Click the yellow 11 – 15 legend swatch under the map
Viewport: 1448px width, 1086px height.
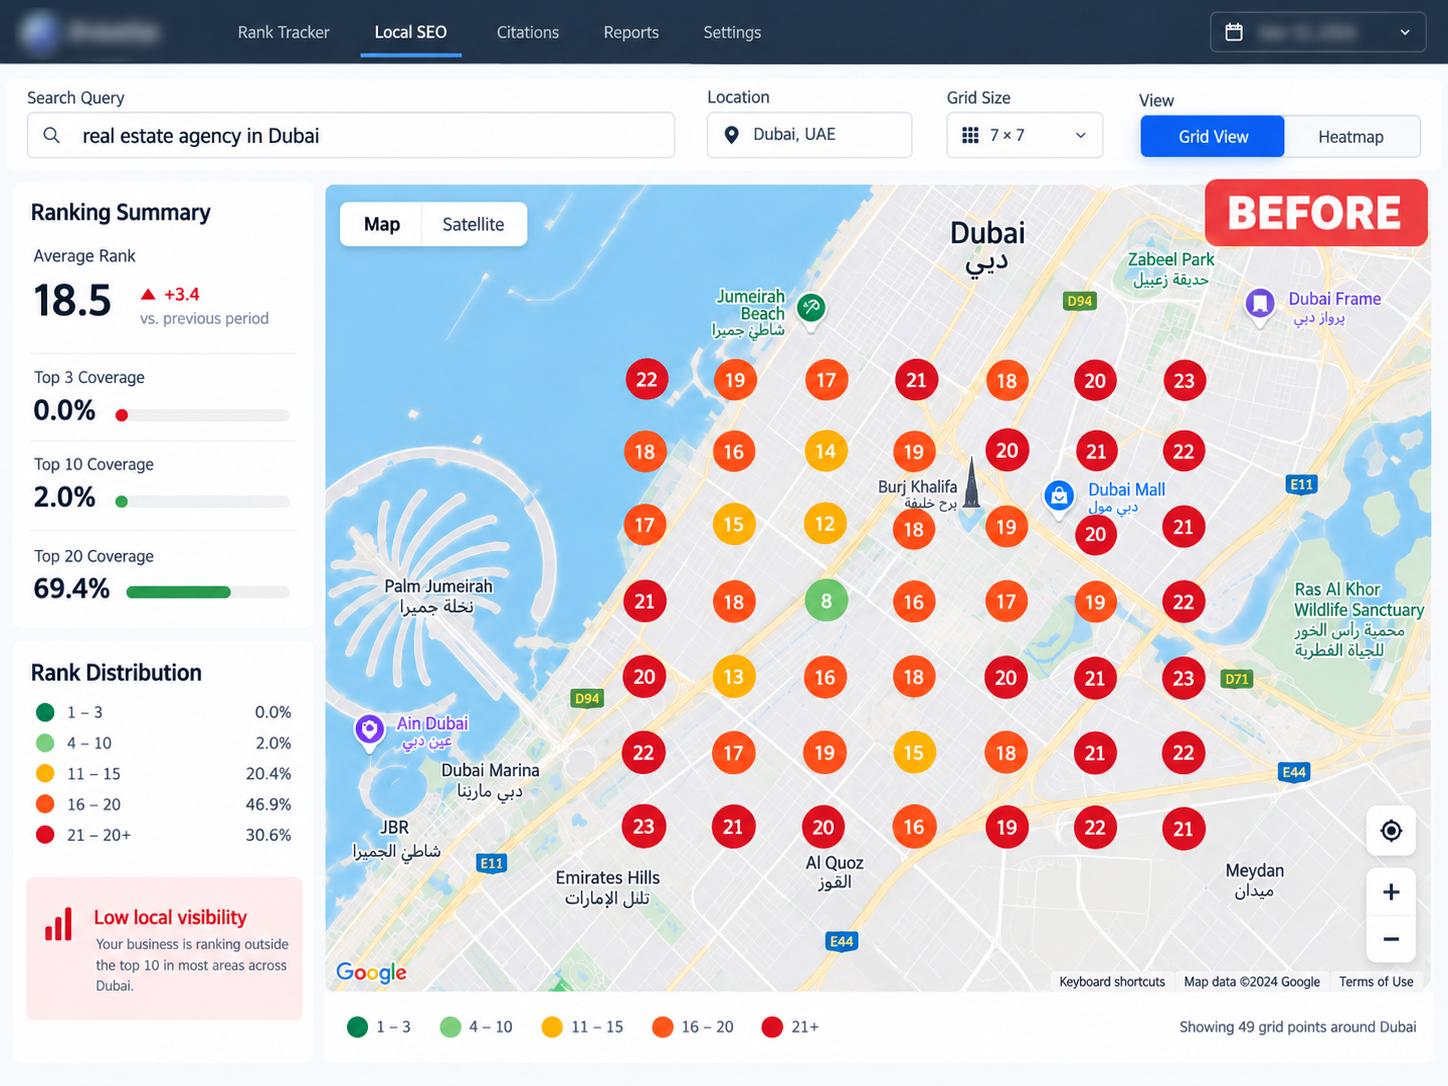click(x=552, y=1027)
